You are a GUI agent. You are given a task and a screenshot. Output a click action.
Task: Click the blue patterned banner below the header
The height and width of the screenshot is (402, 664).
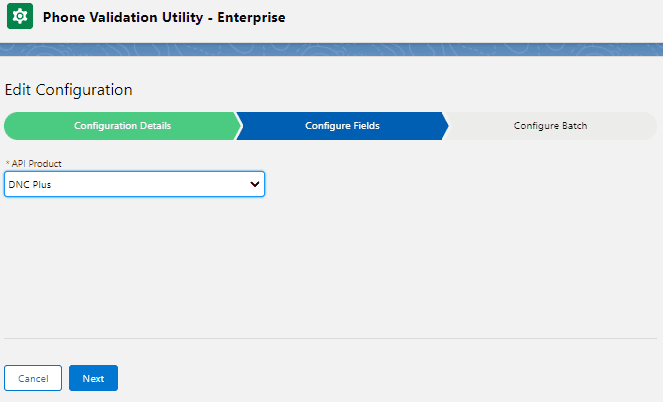(x=330, y=50)
